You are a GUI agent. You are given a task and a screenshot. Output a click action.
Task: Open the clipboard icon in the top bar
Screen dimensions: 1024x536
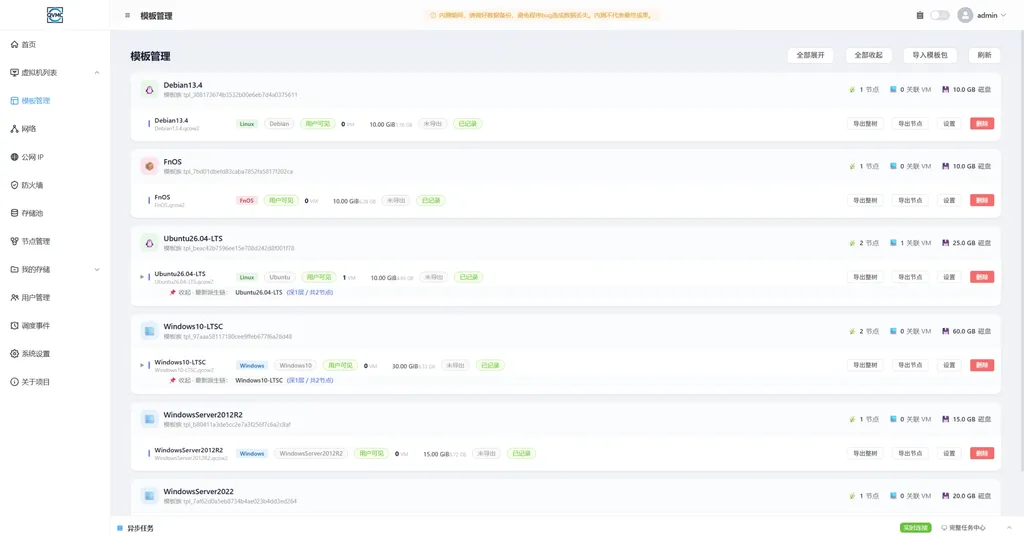(920, 15)
